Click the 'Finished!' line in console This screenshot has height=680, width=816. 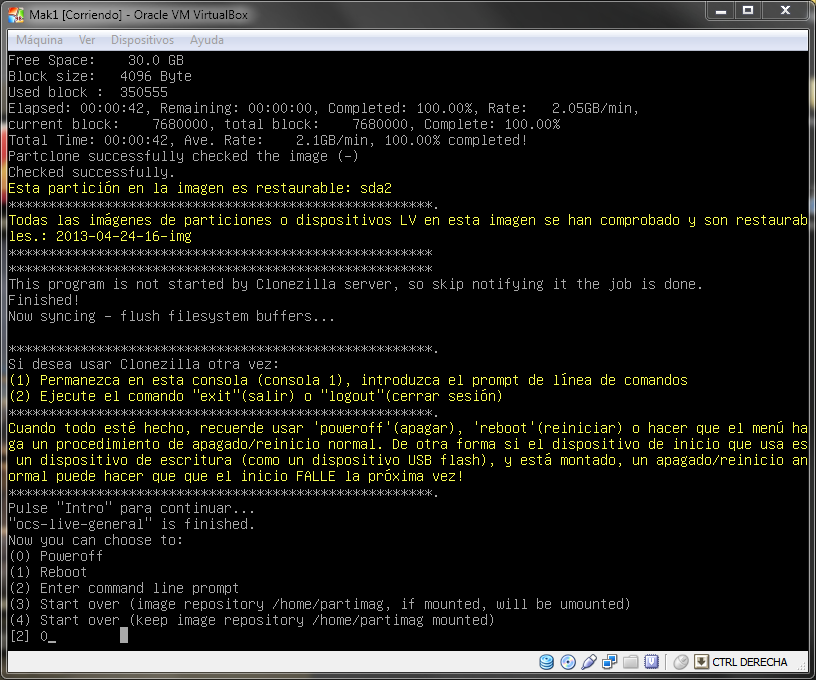tap(44, 300)
